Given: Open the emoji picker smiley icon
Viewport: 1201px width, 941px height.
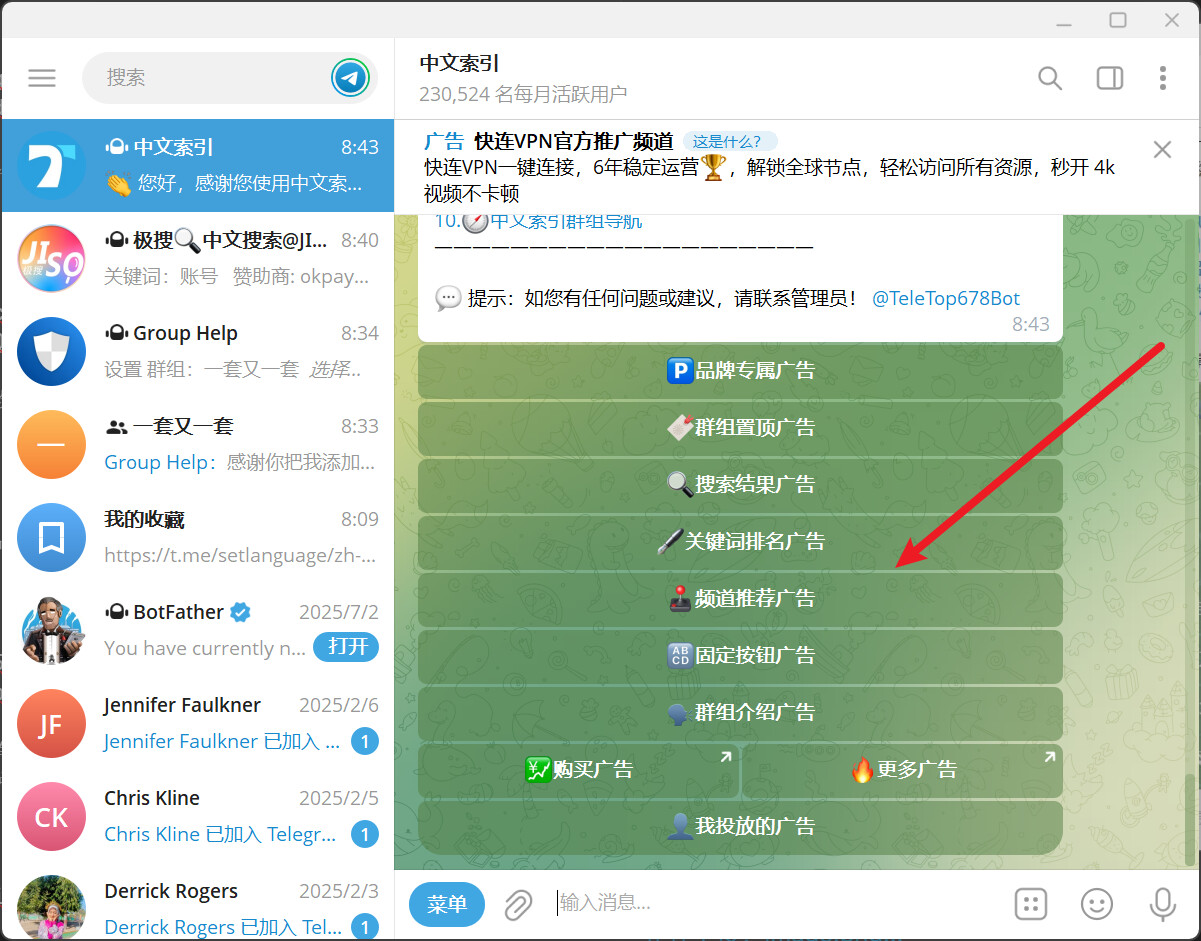Looking at the screenshot, I should coord(1096,904).
